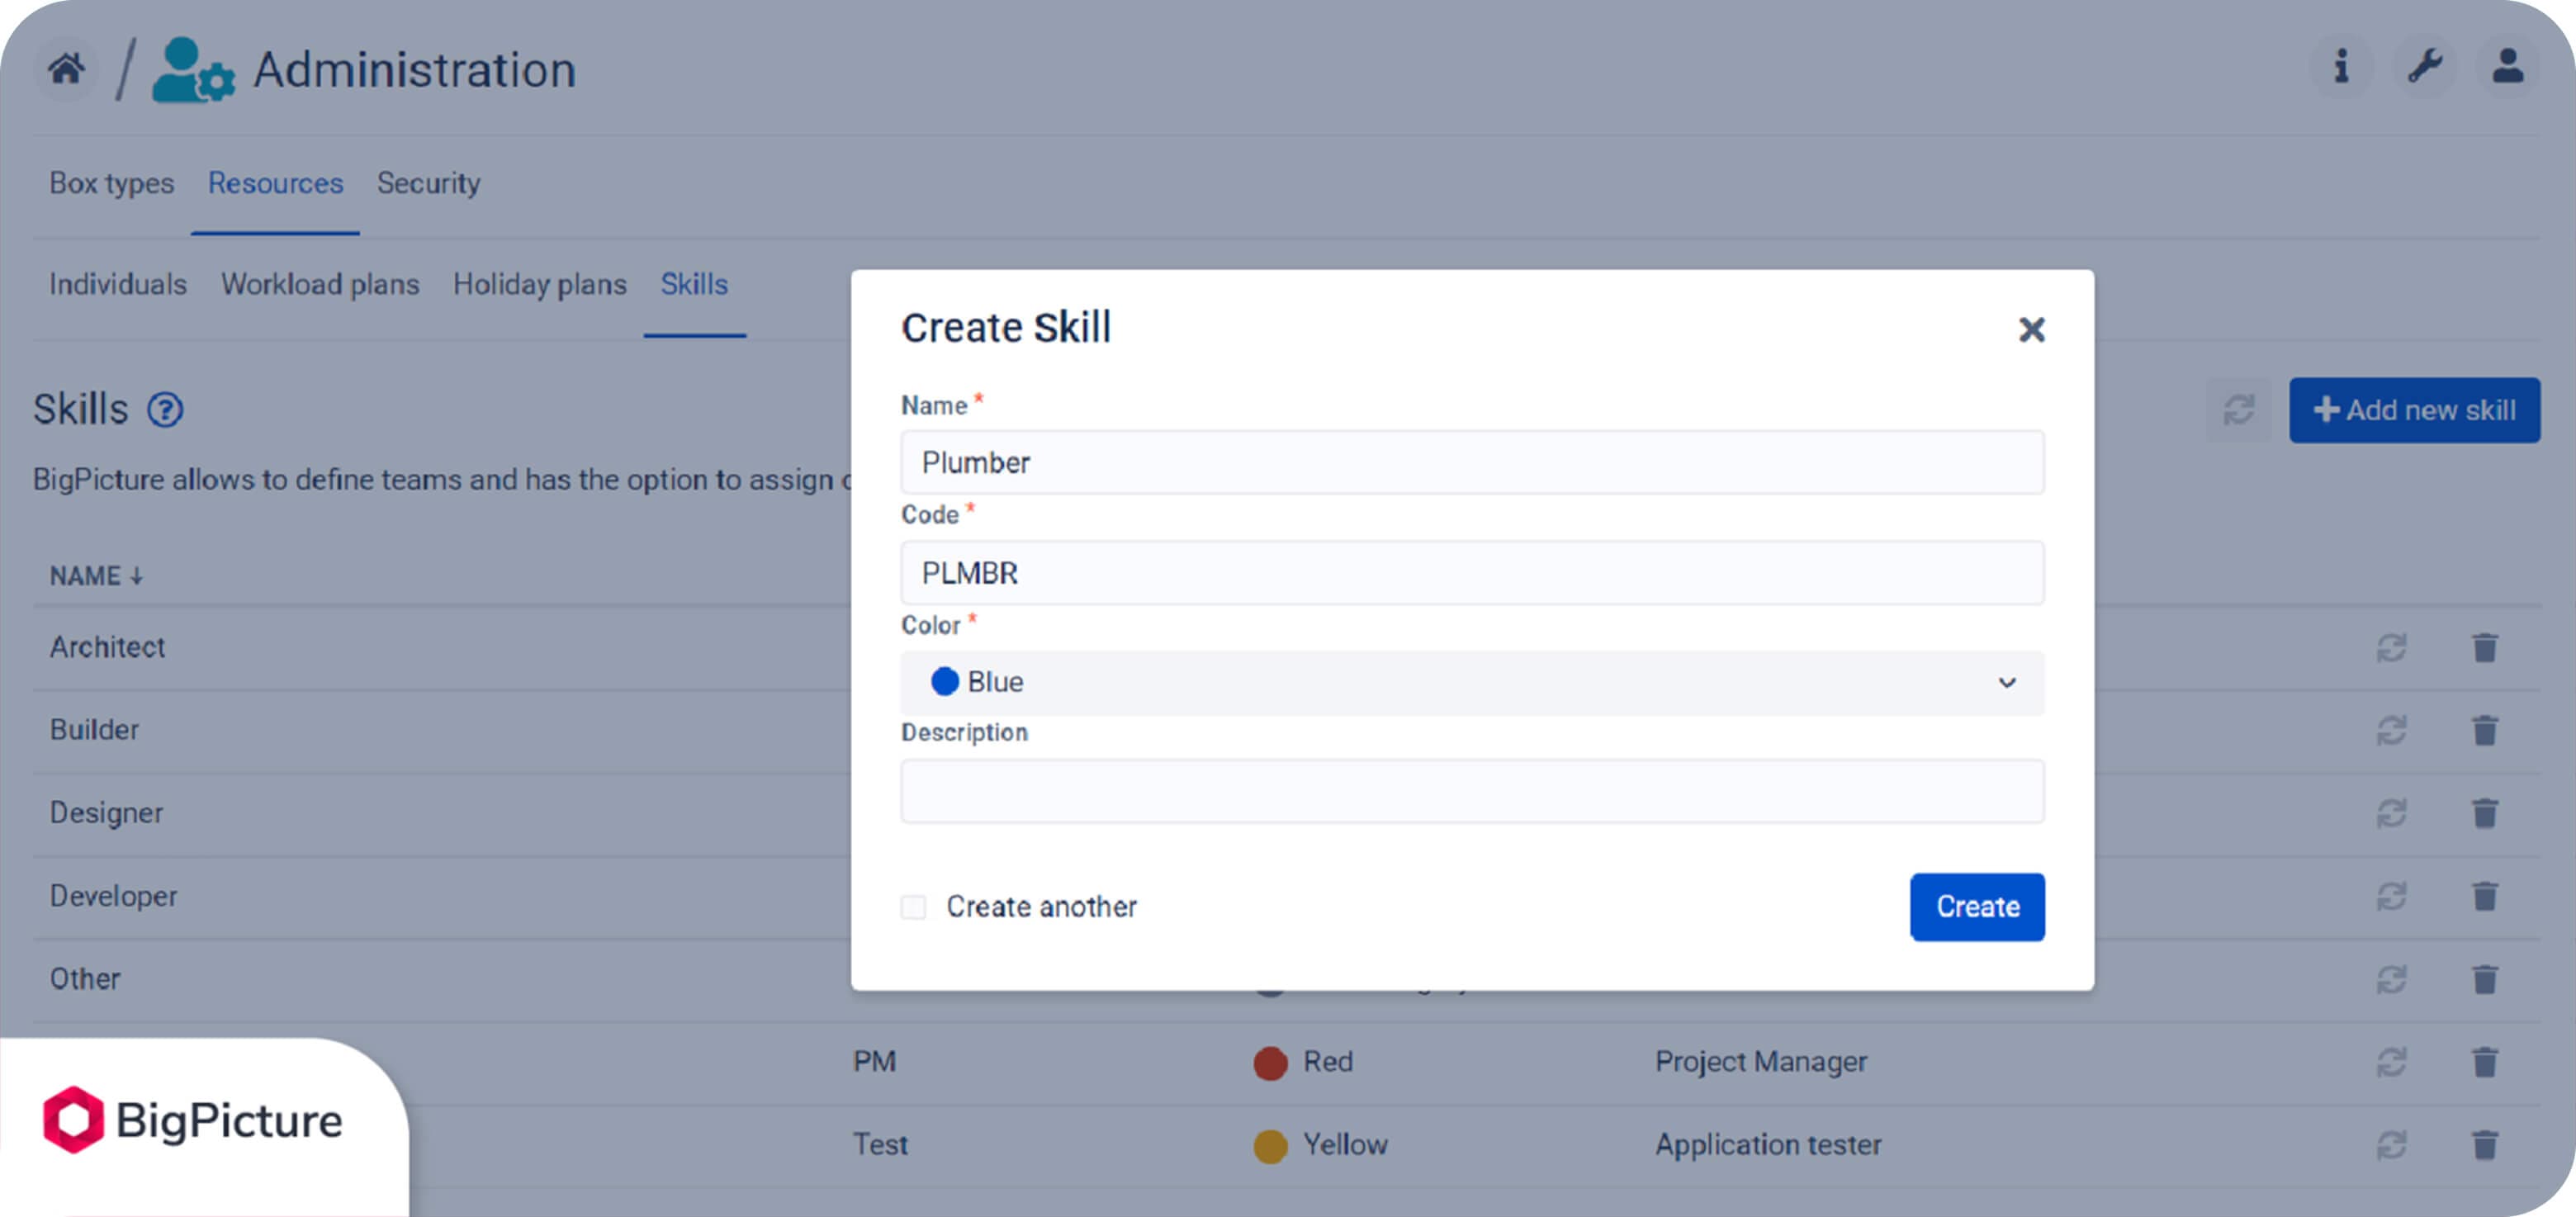Click into the empty Description field

tap(1472, 792)
